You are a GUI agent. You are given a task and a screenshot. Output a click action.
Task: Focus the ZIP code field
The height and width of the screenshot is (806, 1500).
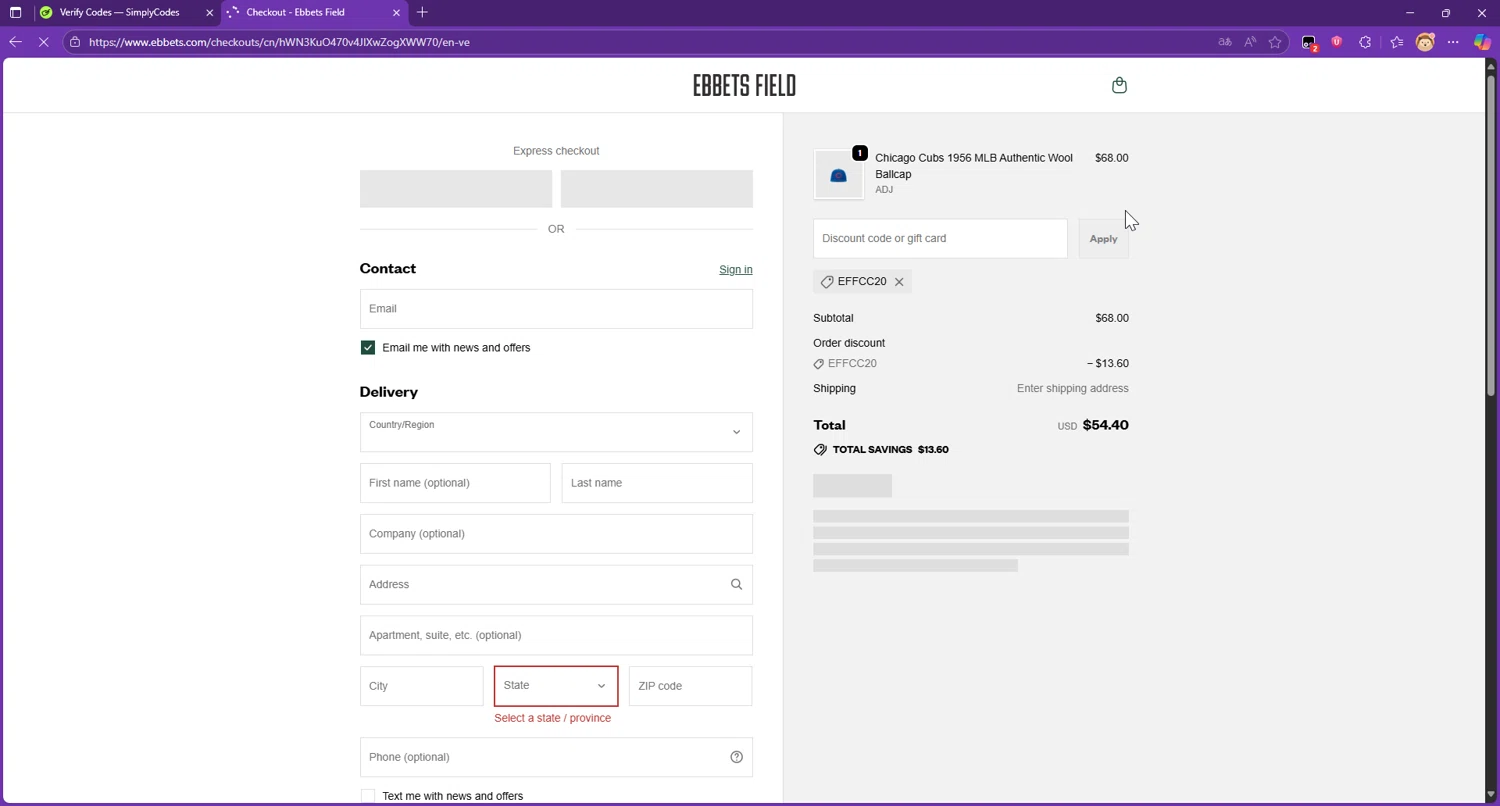(690, 686)
